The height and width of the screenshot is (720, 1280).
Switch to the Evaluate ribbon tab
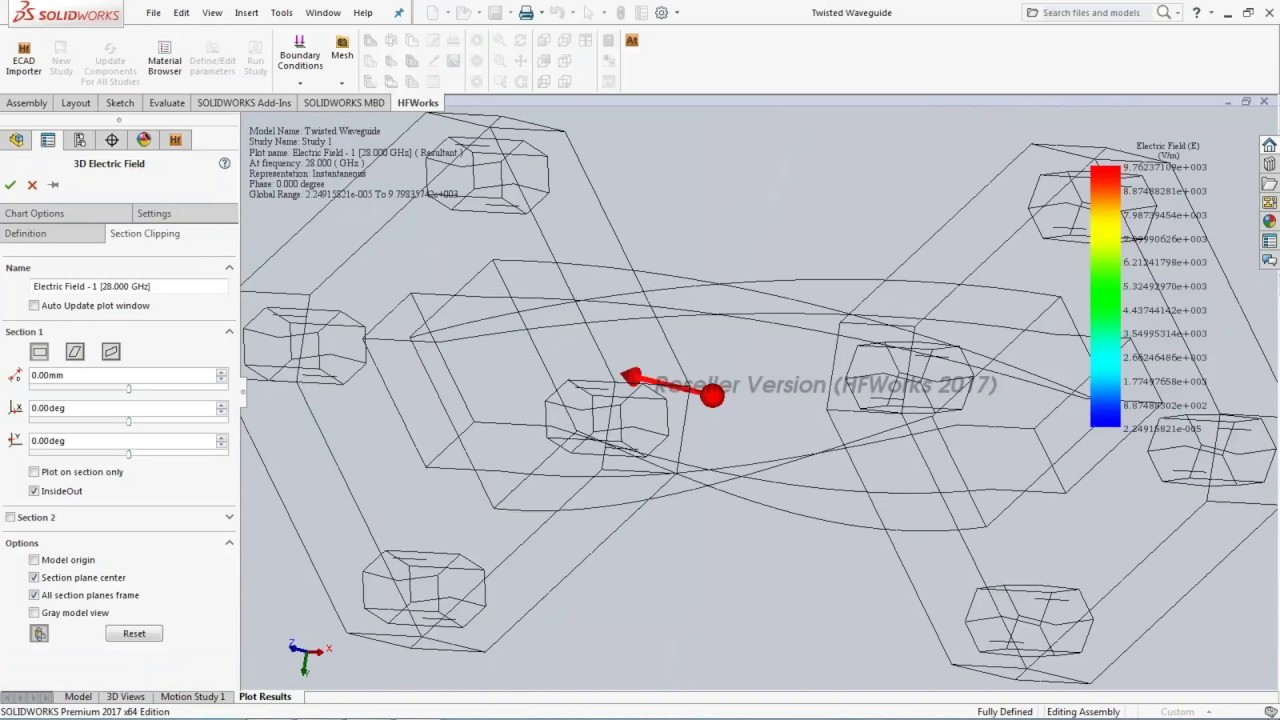167,103
